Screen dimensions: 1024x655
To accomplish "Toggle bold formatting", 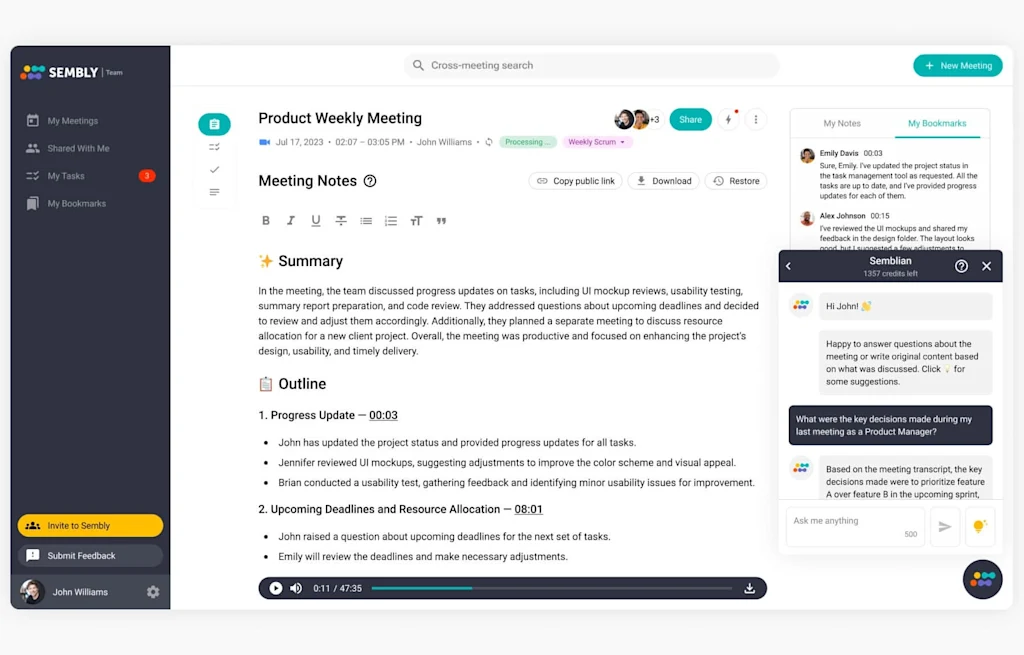I will 266,221.
